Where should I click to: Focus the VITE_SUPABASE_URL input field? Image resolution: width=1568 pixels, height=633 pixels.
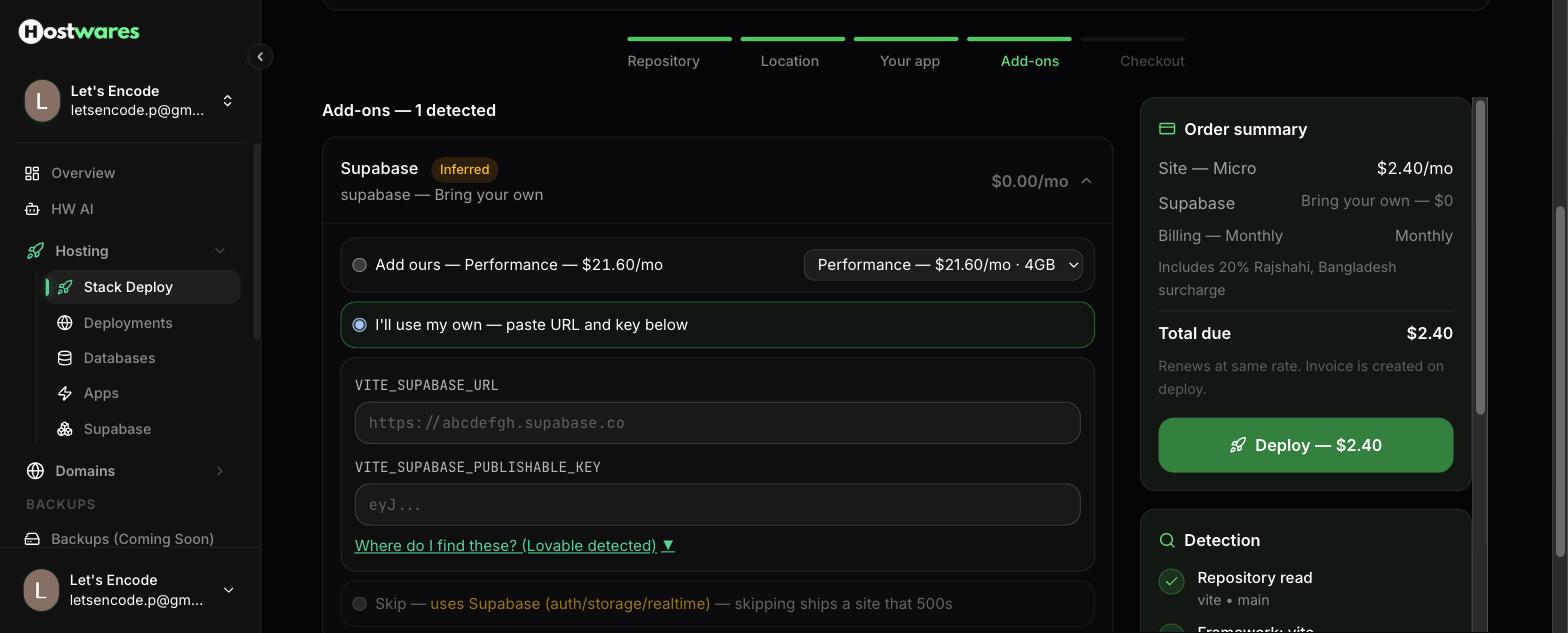pos(717,423)
